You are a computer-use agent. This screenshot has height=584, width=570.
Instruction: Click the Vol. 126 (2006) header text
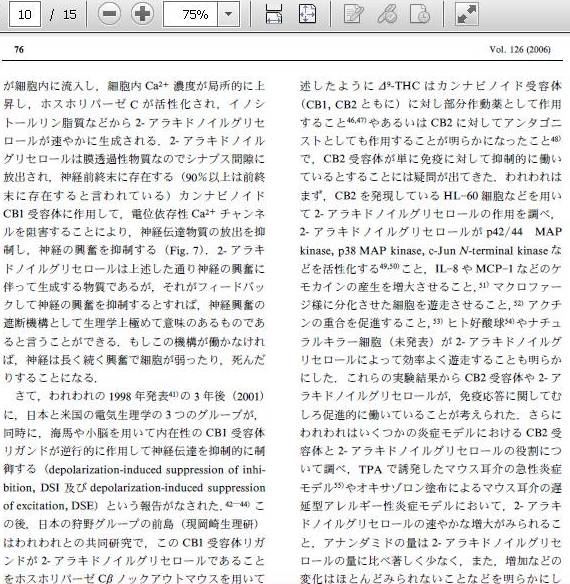click(x=520, y=50)
